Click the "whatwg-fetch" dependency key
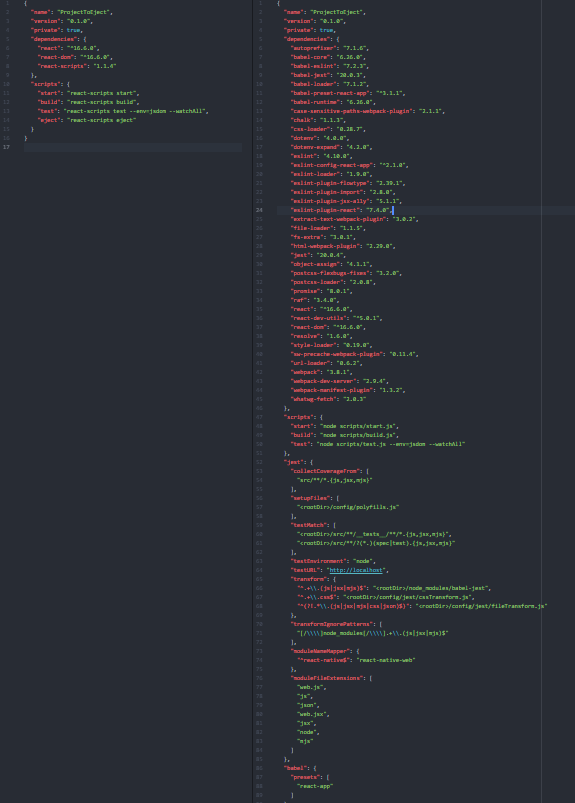Image resolution: width=575 pixels, height=803 pixels. coord(314,399)
